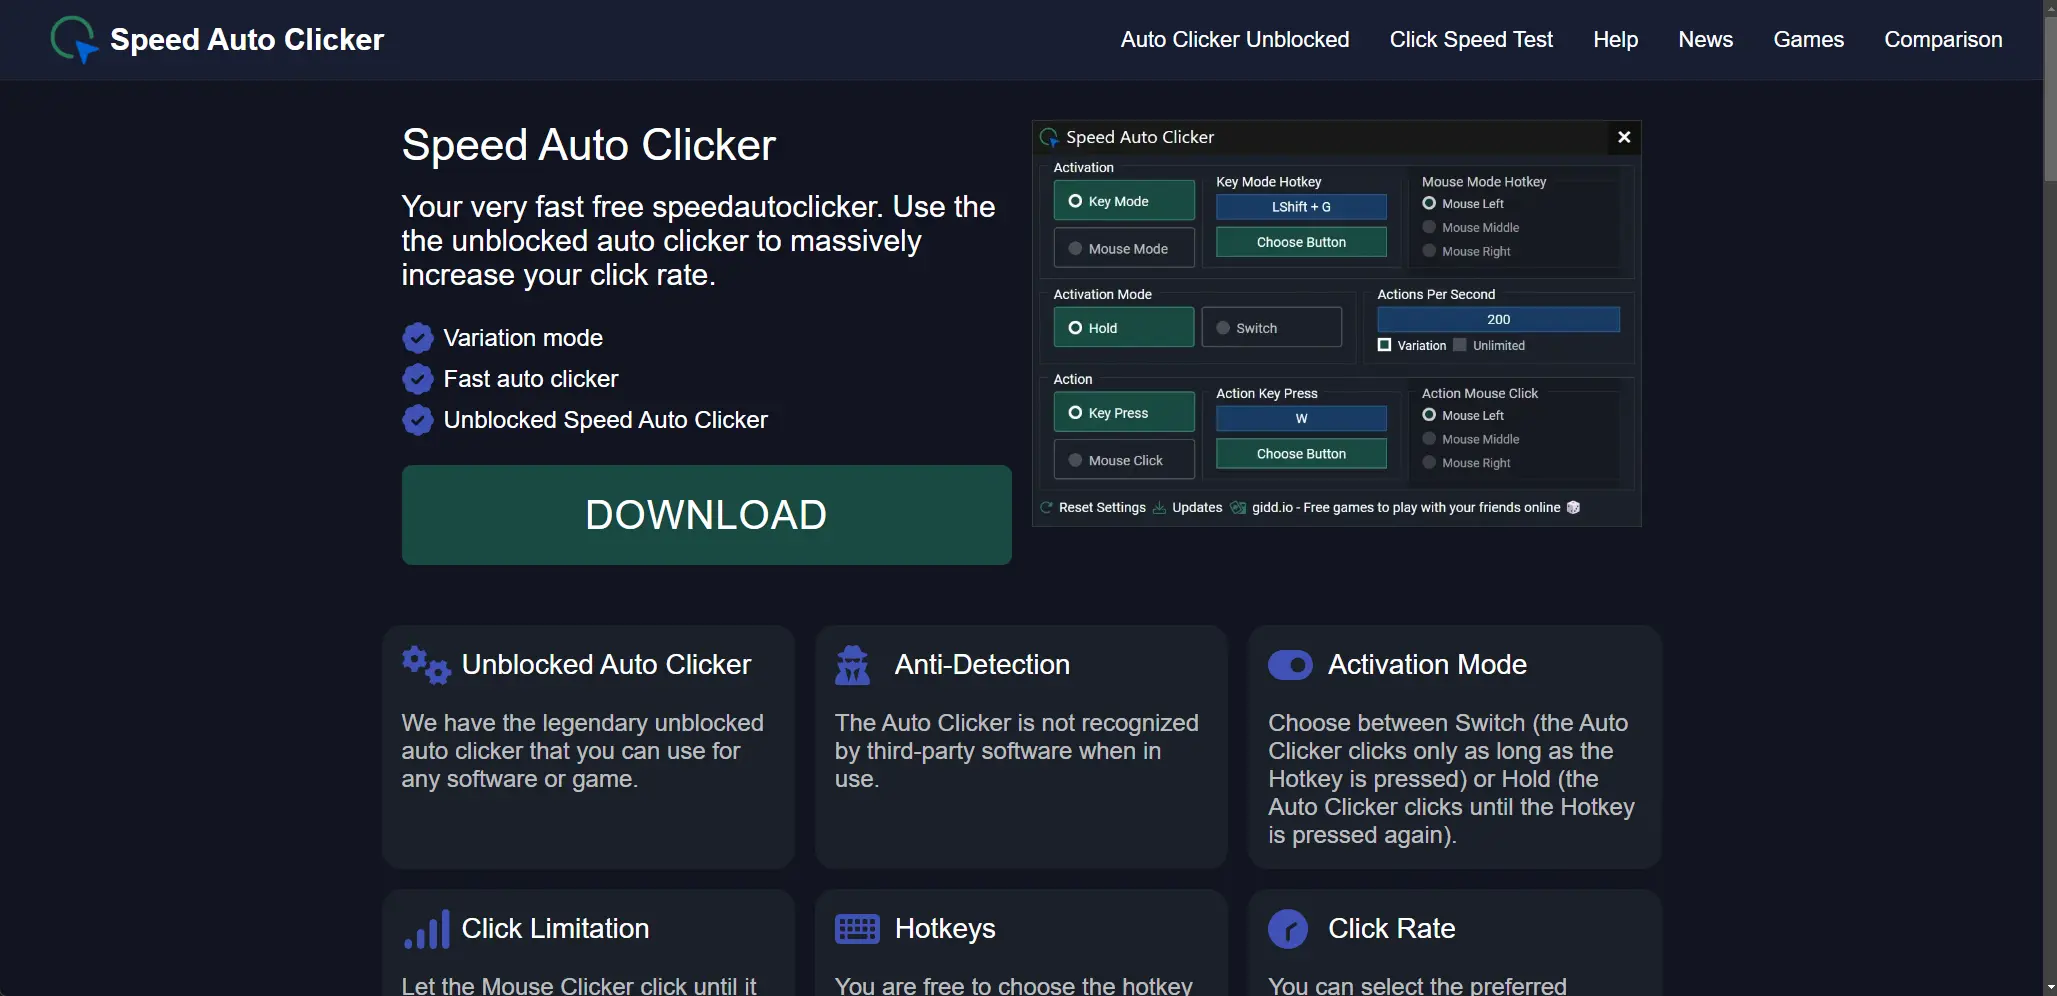
Task: Click the gauge icon beside Click Rate
Action: (1288, 929)
